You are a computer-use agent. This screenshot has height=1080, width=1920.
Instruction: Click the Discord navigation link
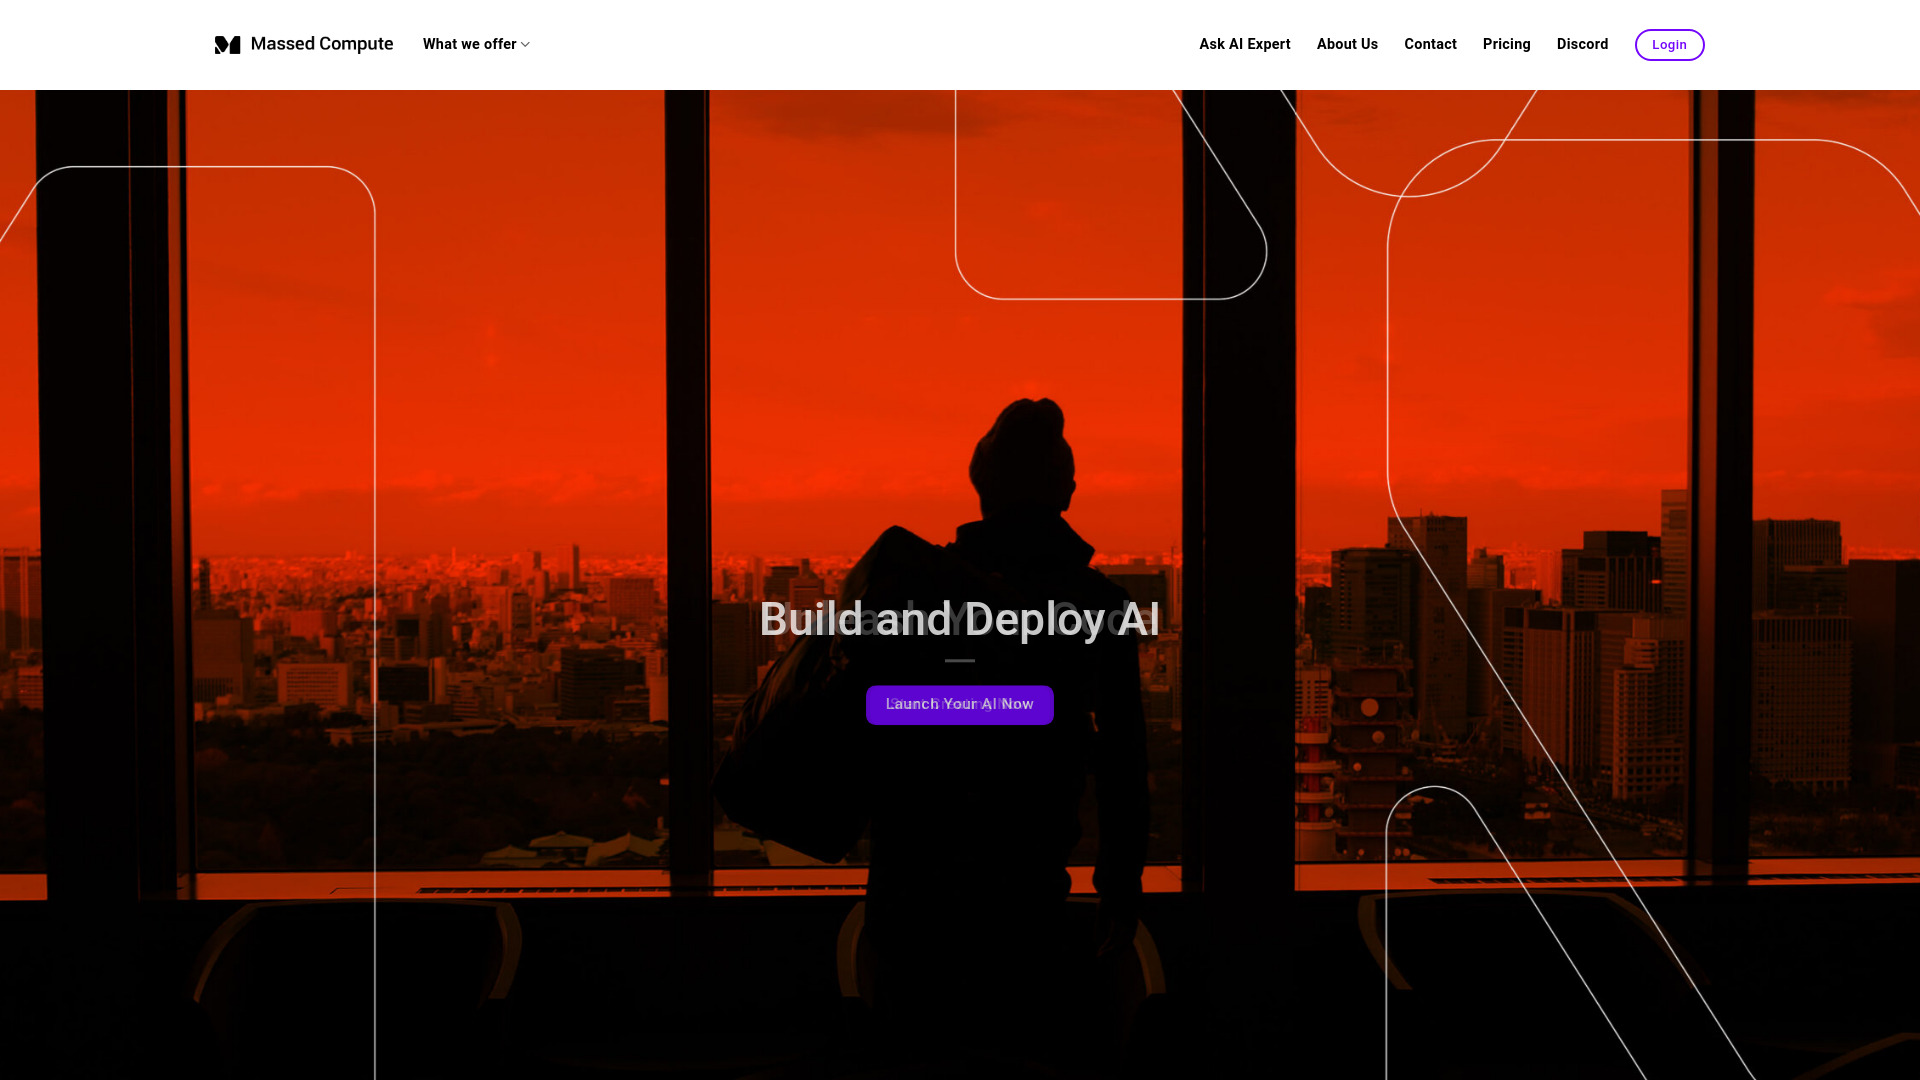pyautogui.click(x=1582, y=44)
